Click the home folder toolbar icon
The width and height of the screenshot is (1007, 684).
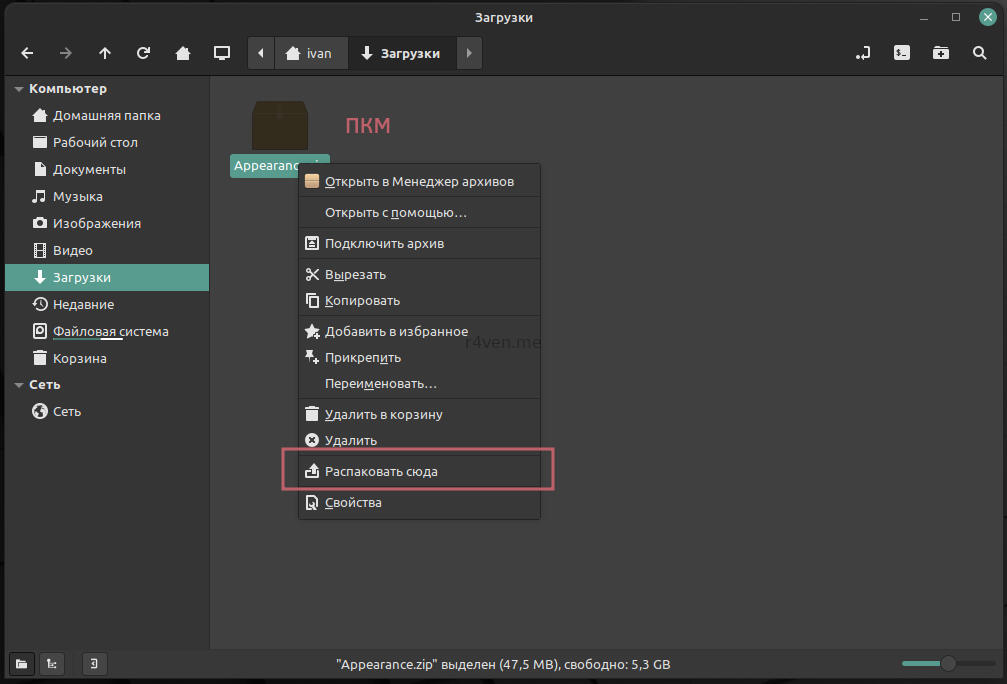tap(183, 53)
